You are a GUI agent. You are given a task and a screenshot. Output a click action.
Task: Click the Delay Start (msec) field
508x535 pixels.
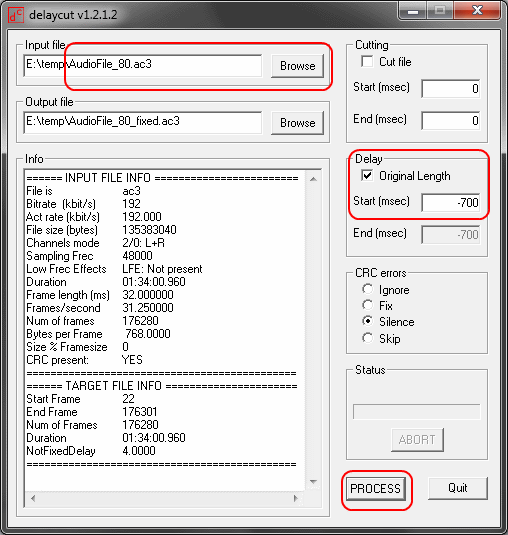tap(451, 203)
